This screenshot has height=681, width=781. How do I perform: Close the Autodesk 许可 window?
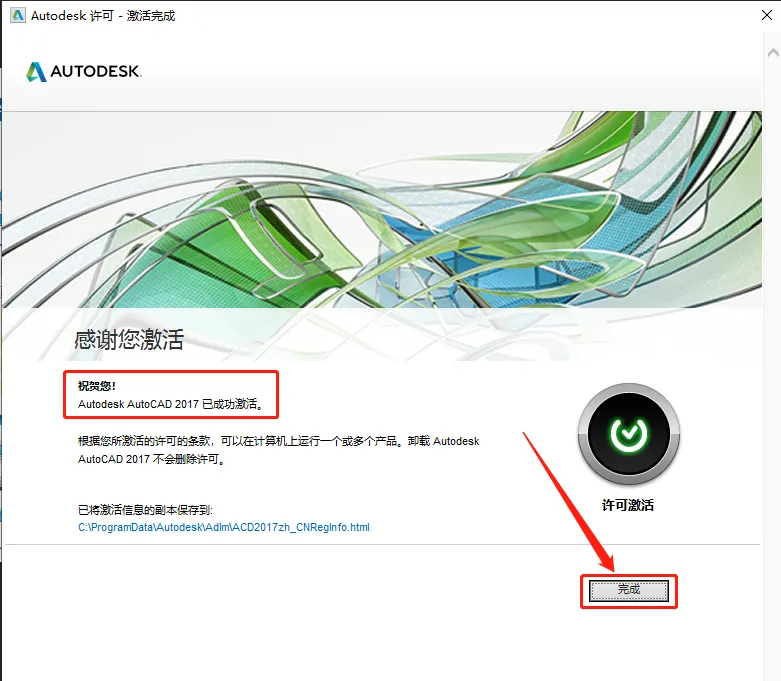pyautogui.click(x=767, y=15)
